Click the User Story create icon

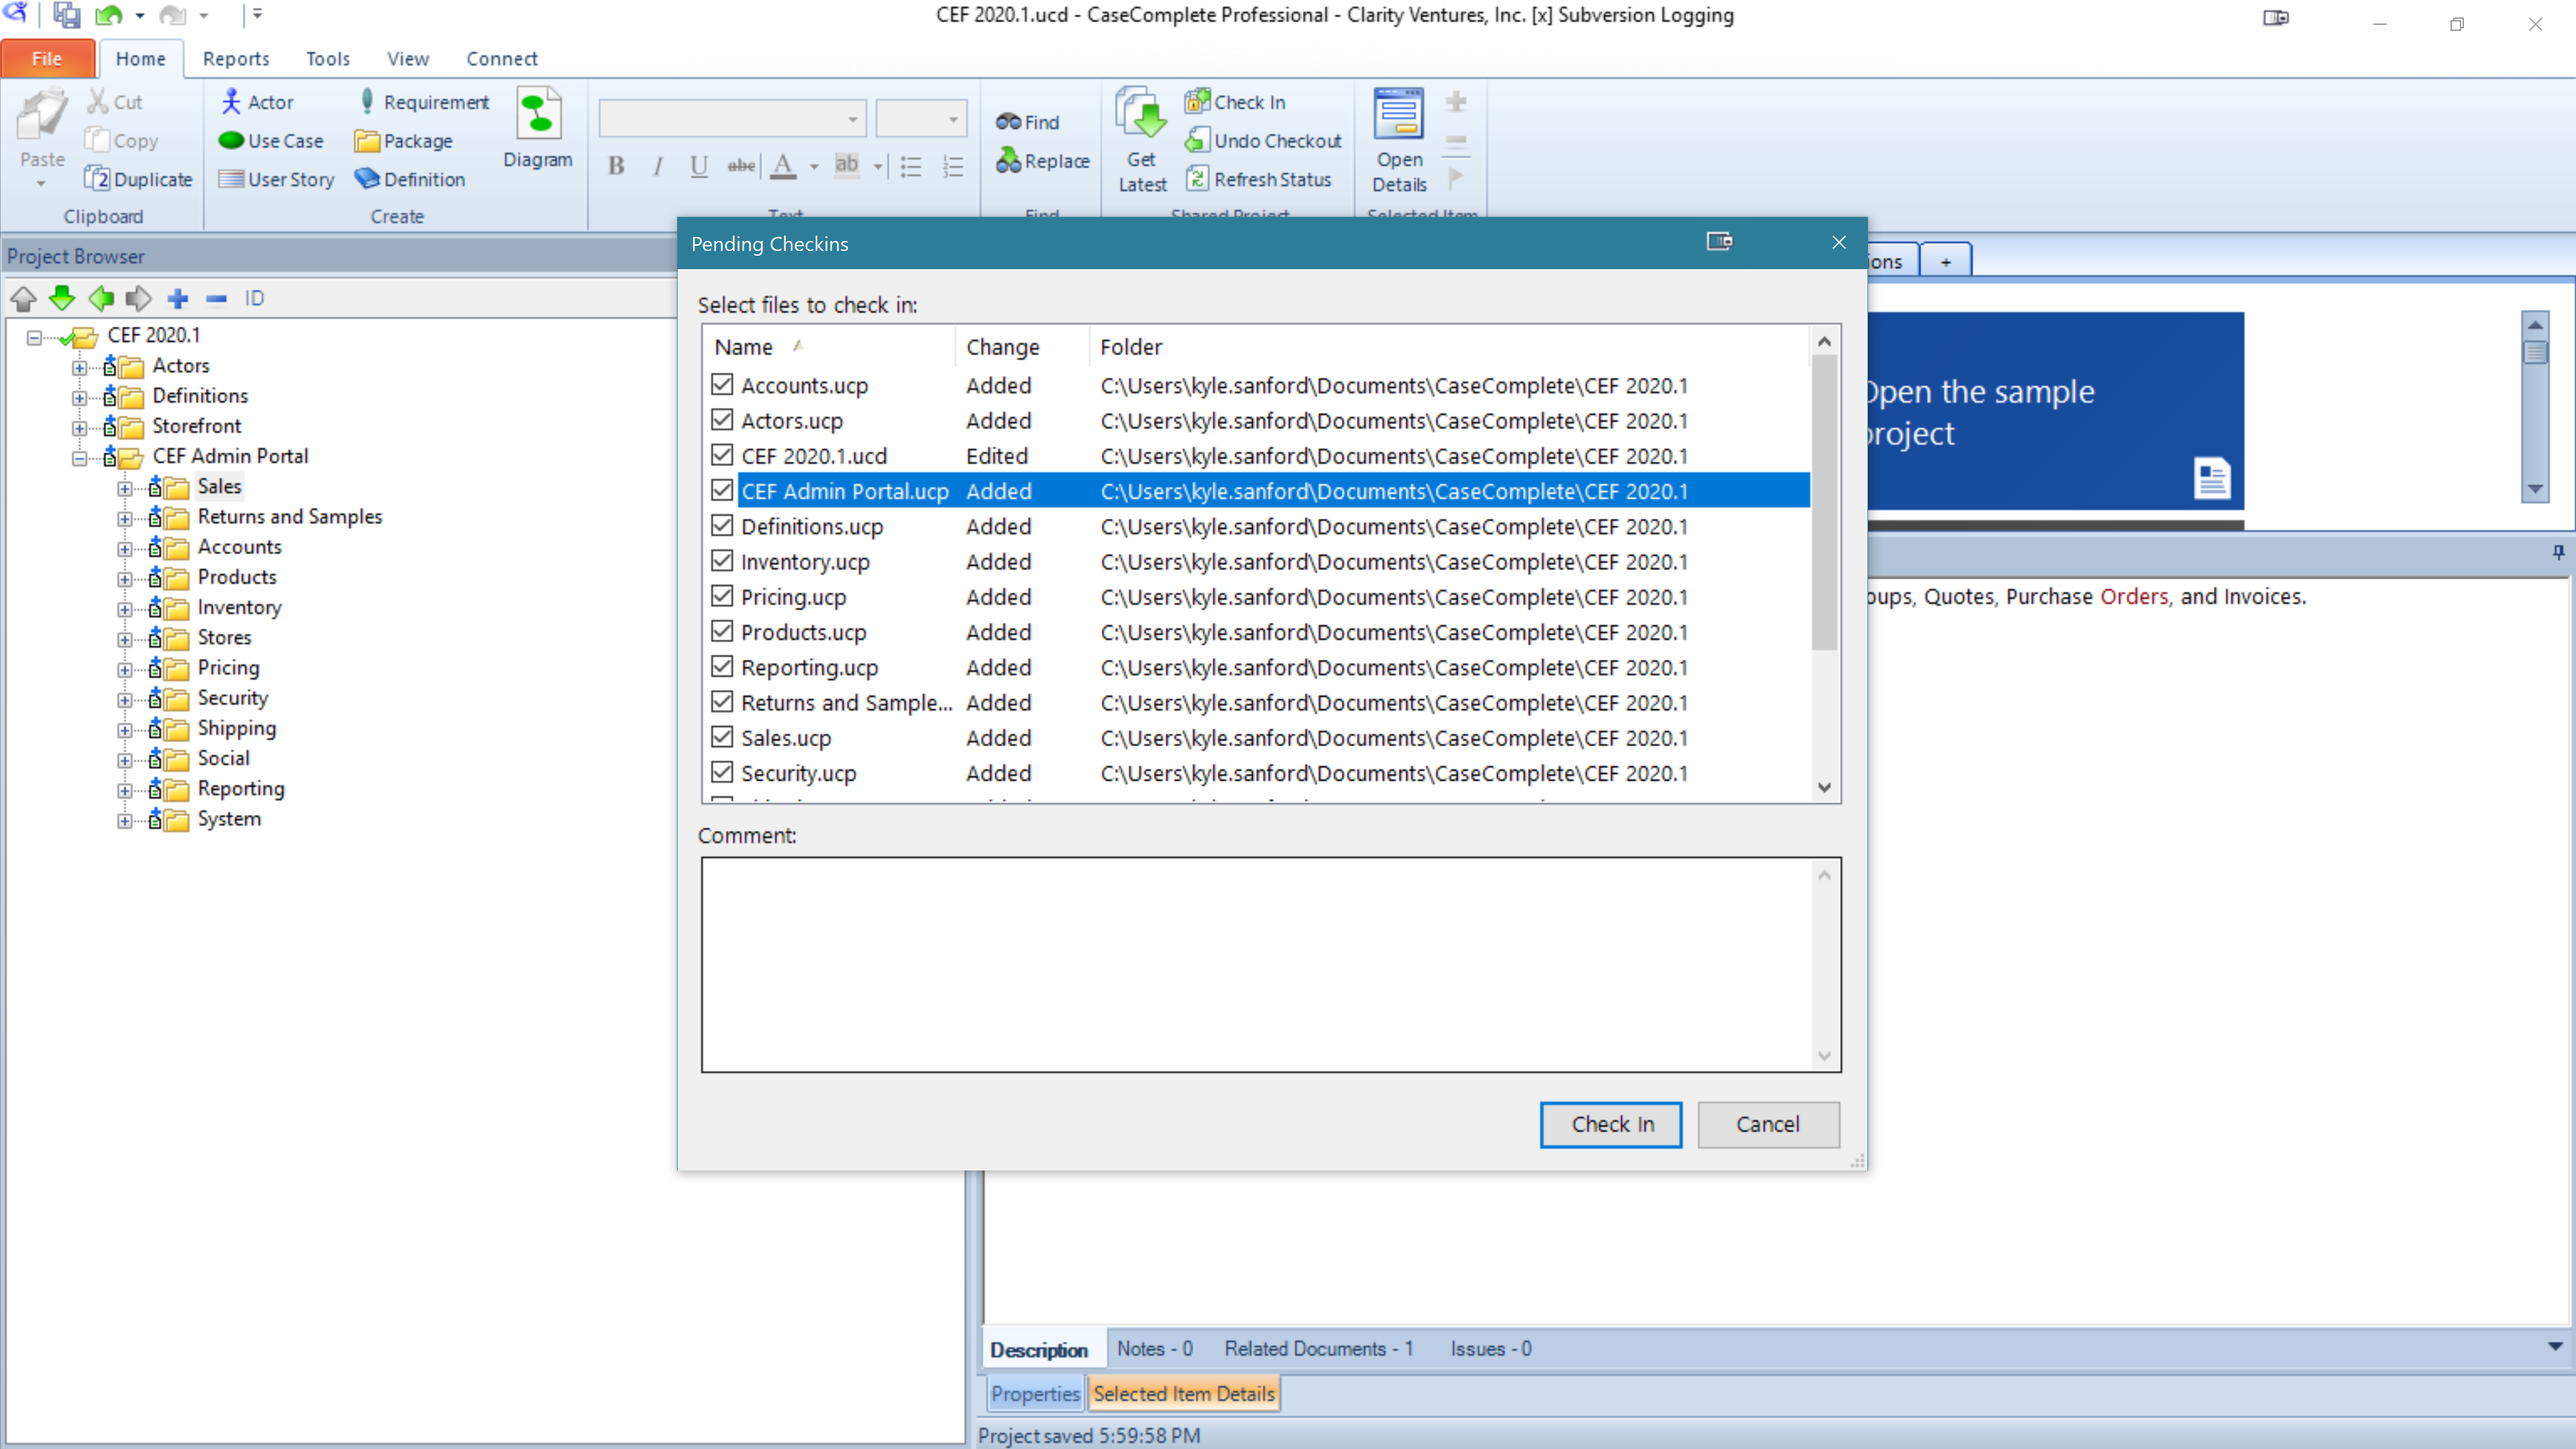[x=231, y=179]
